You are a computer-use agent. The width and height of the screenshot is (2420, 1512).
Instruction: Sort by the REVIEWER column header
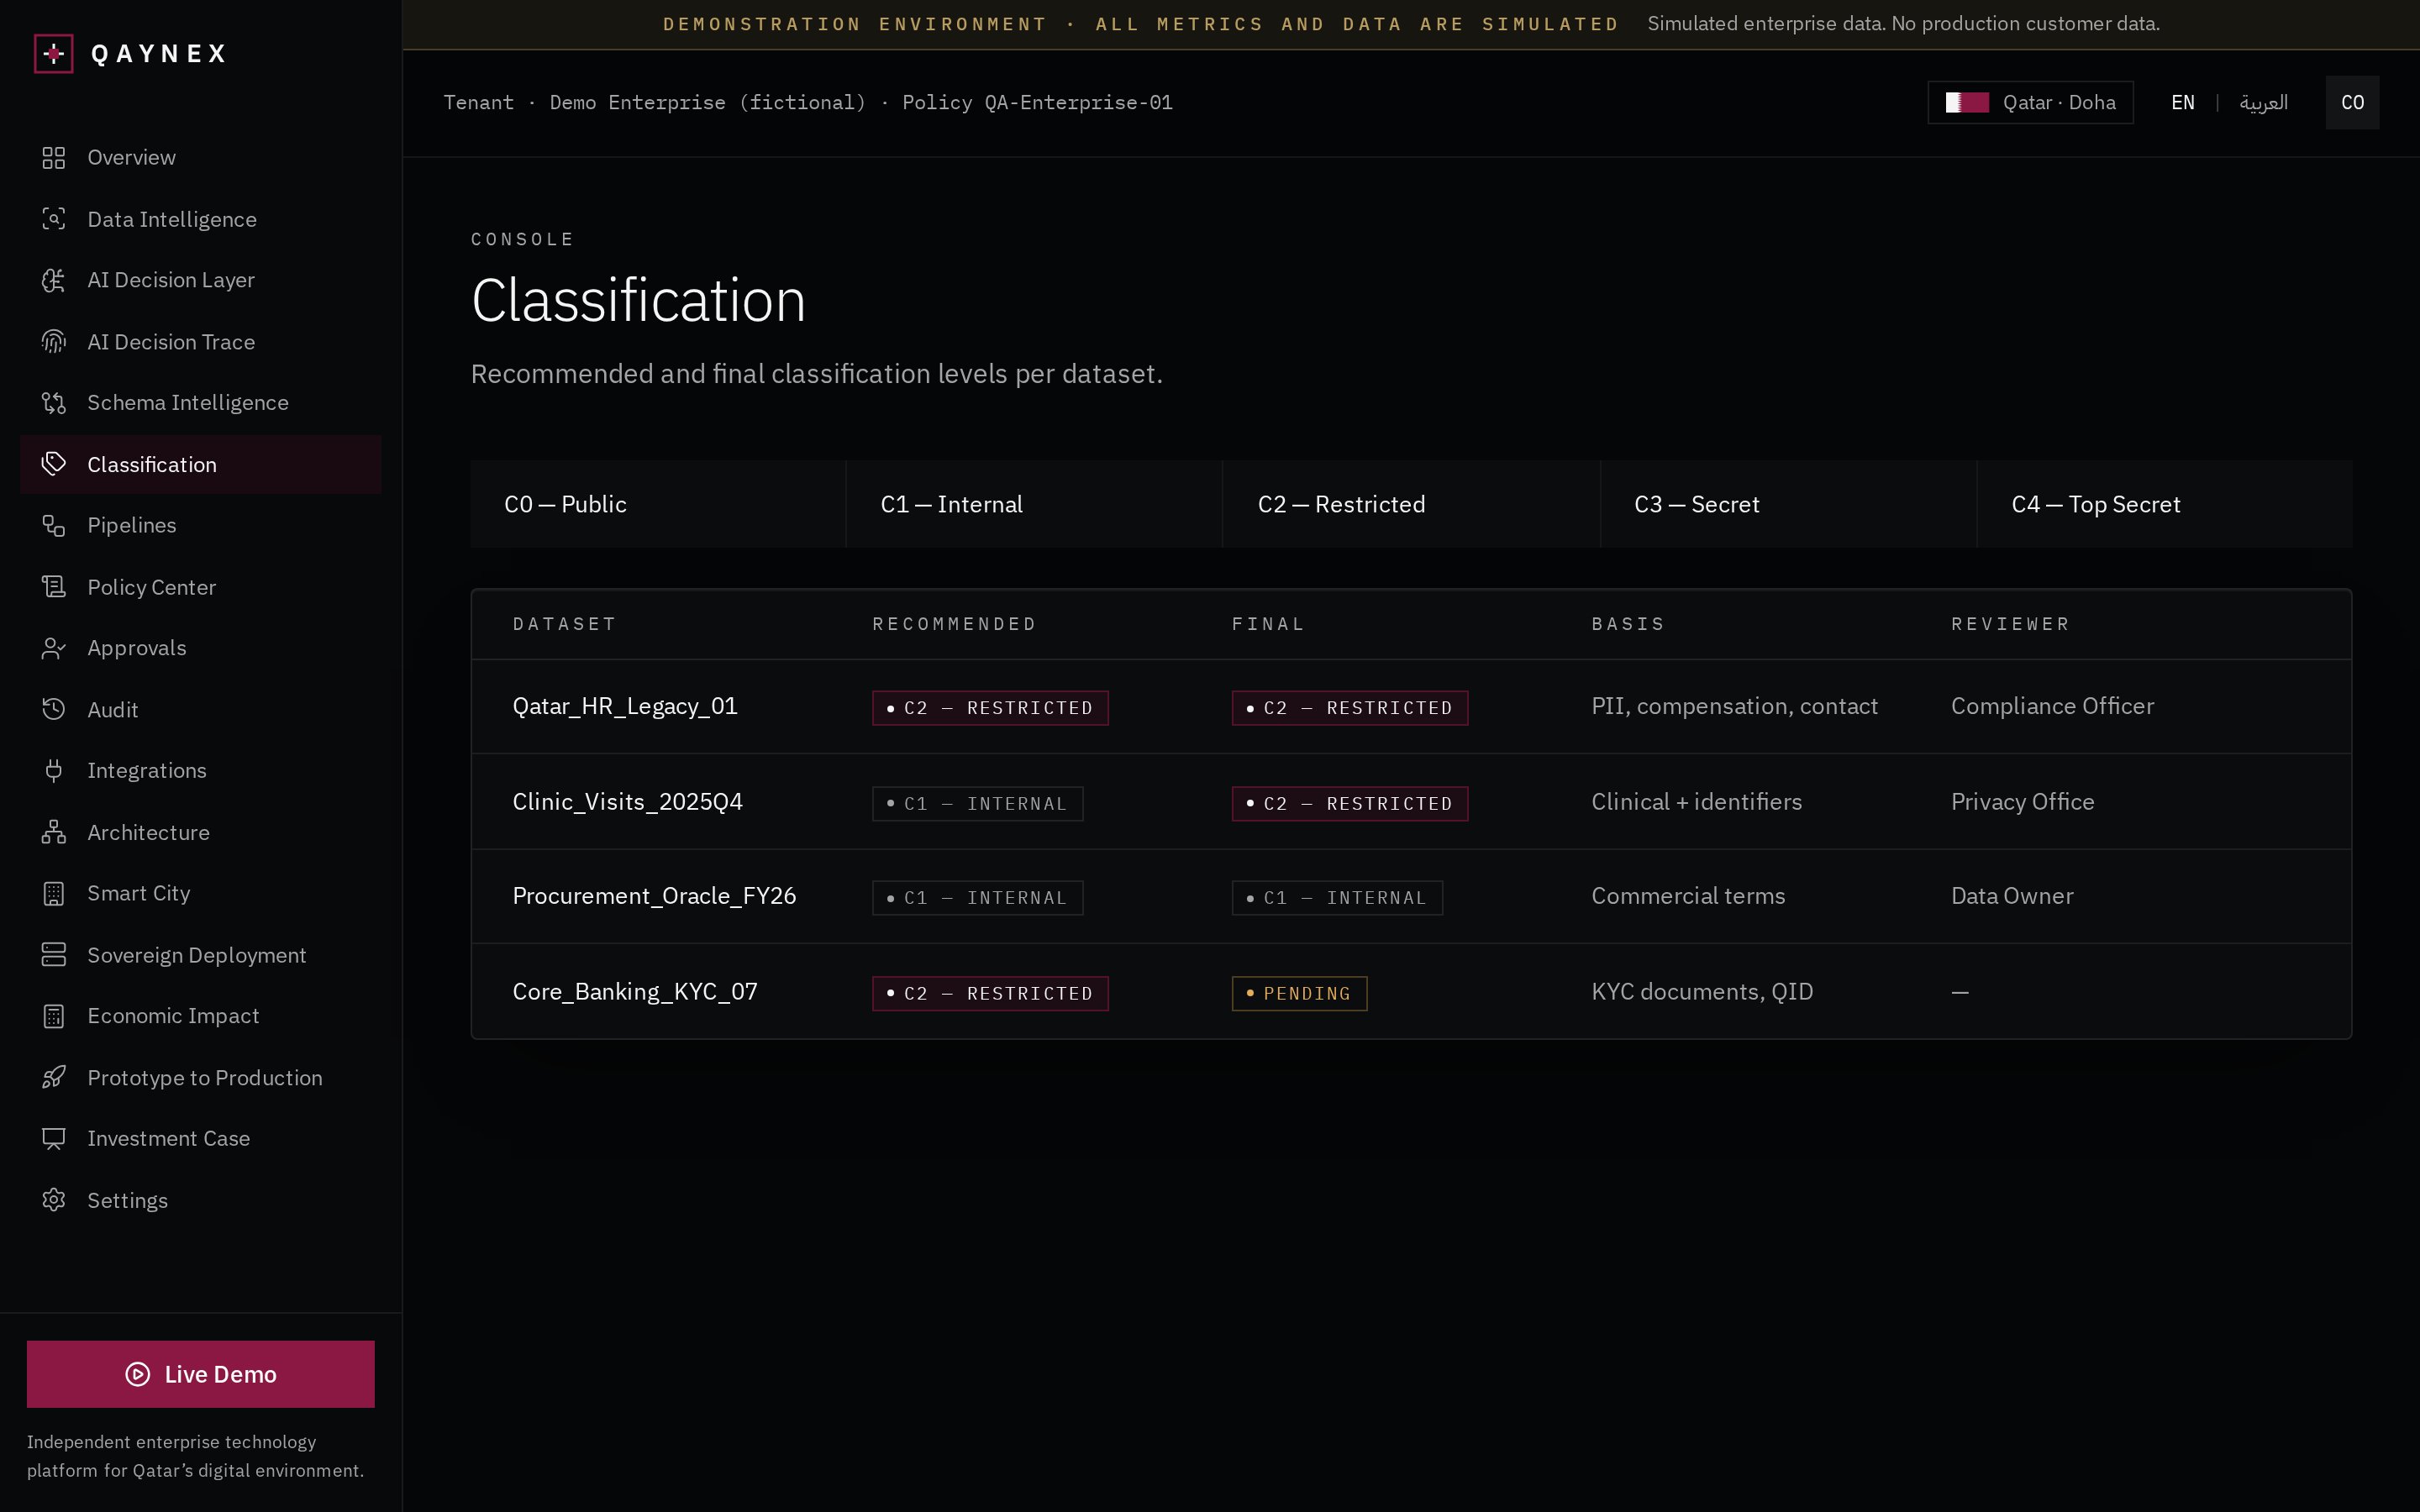(x=2010, y=624)
